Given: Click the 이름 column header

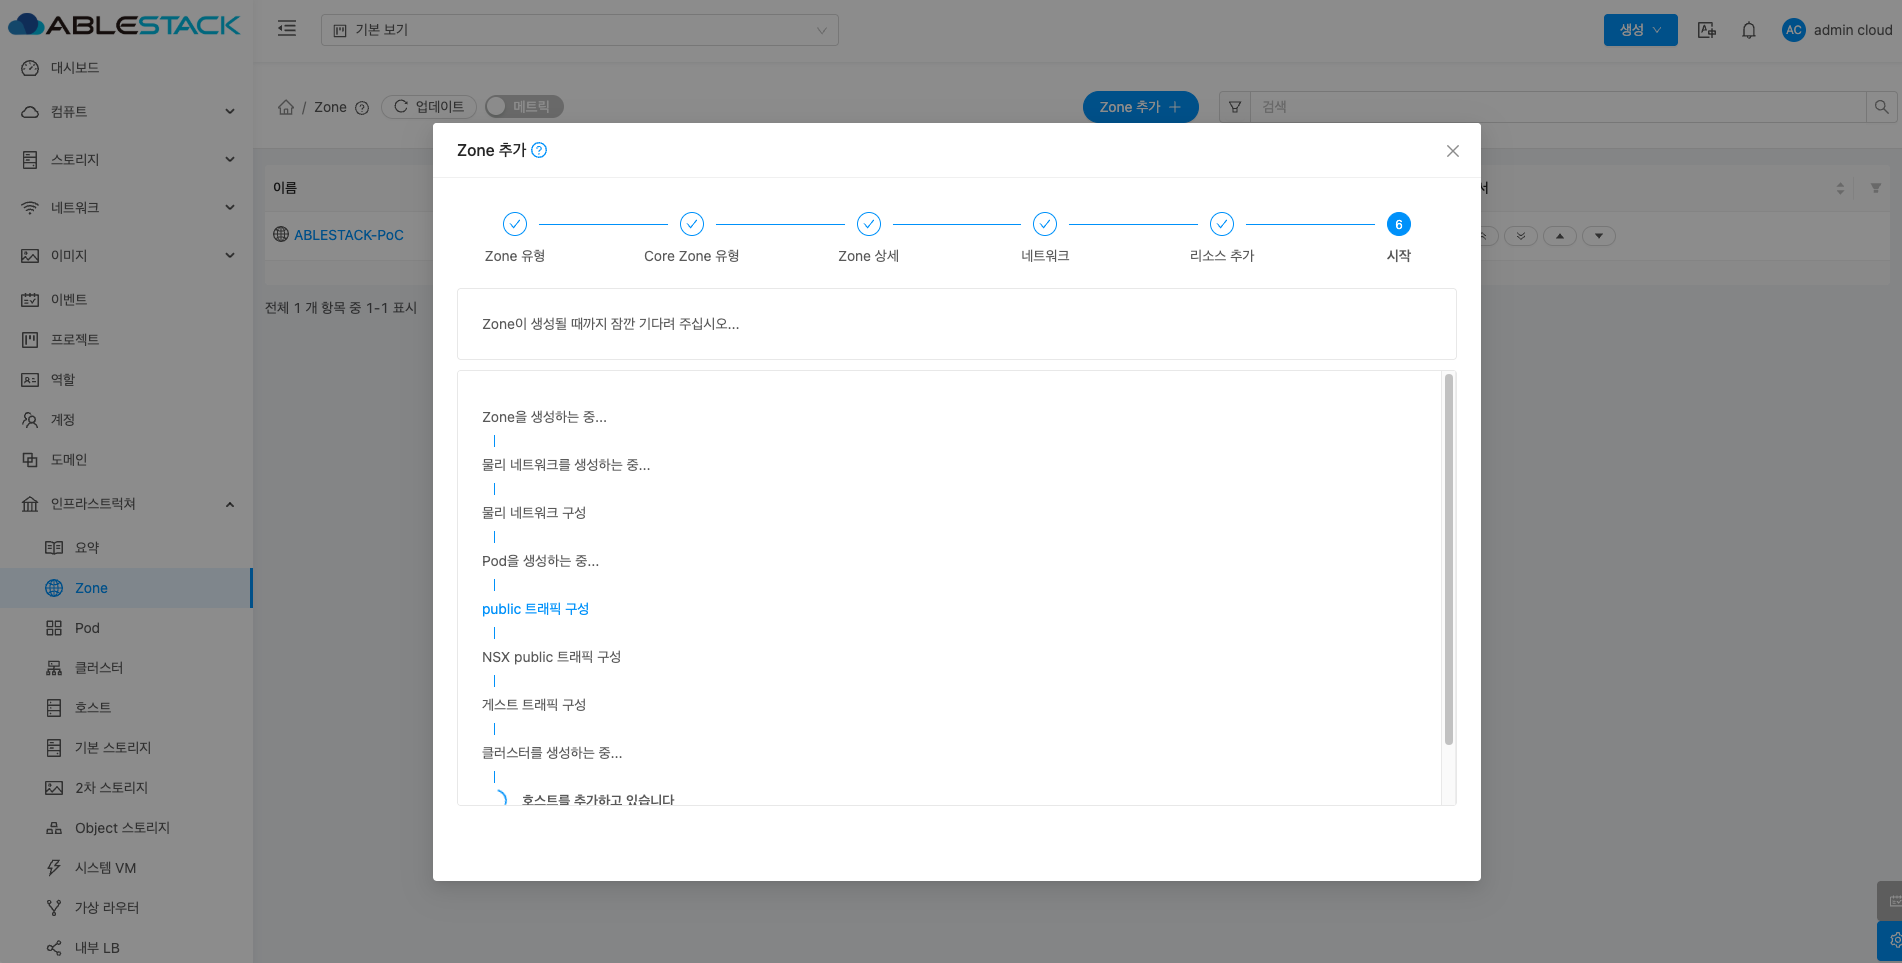Looking at the screenshot, I should point(285,188).
